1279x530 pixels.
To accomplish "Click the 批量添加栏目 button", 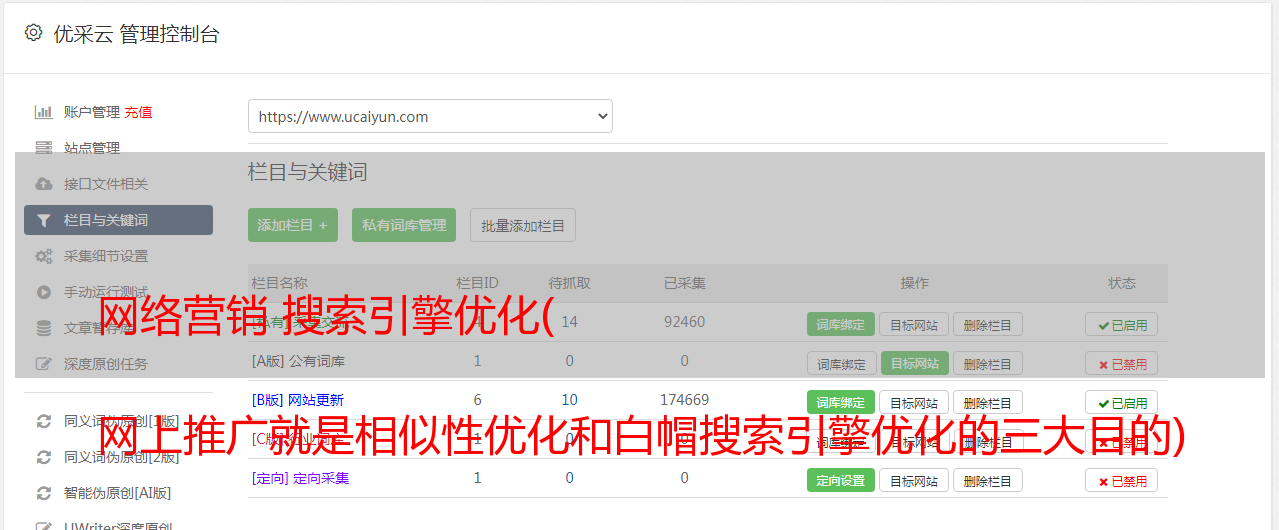I will [x=523, y=225].
